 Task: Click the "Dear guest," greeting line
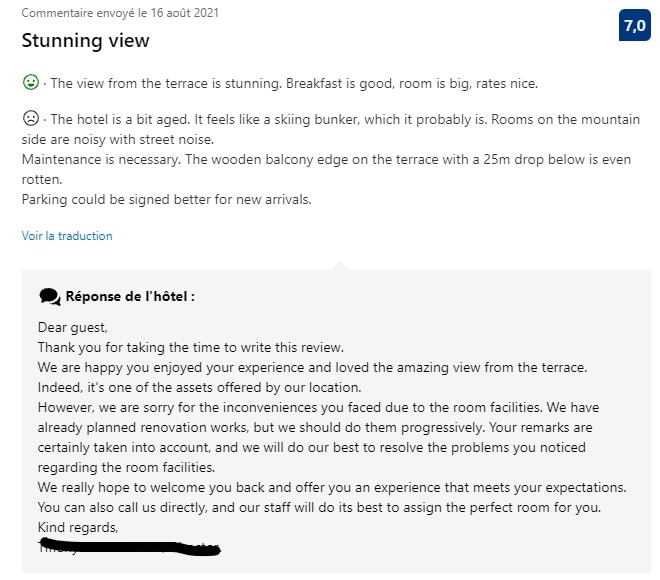click(72, 327)
